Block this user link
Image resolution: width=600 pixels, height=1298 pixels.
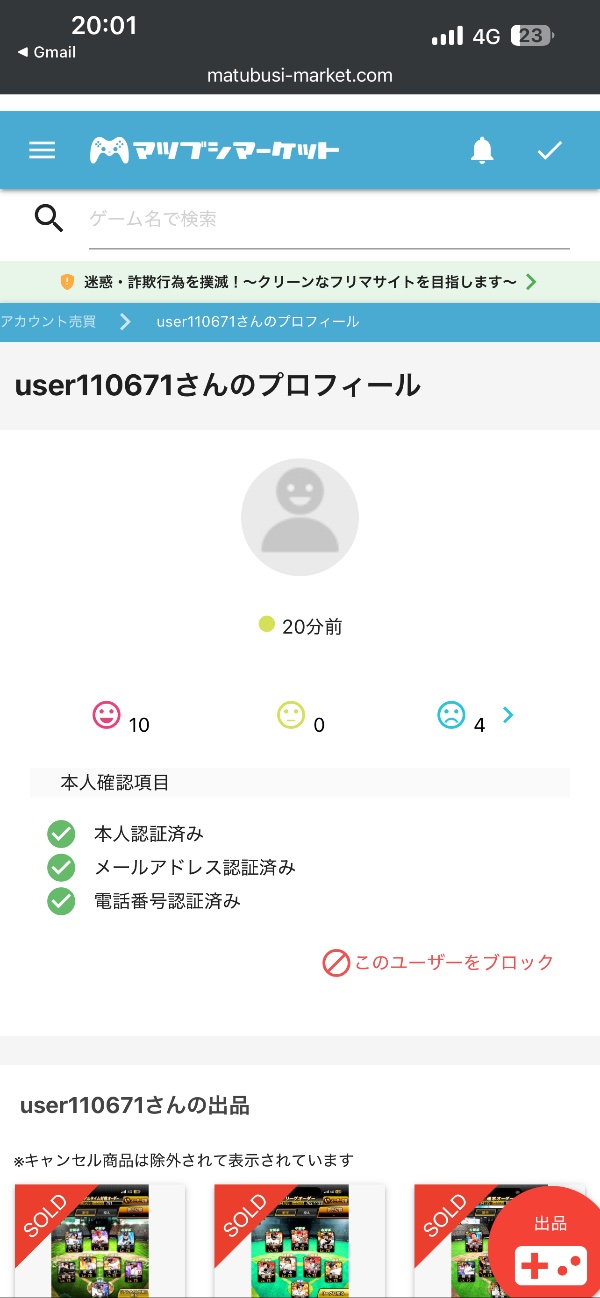tap(438, 963)
